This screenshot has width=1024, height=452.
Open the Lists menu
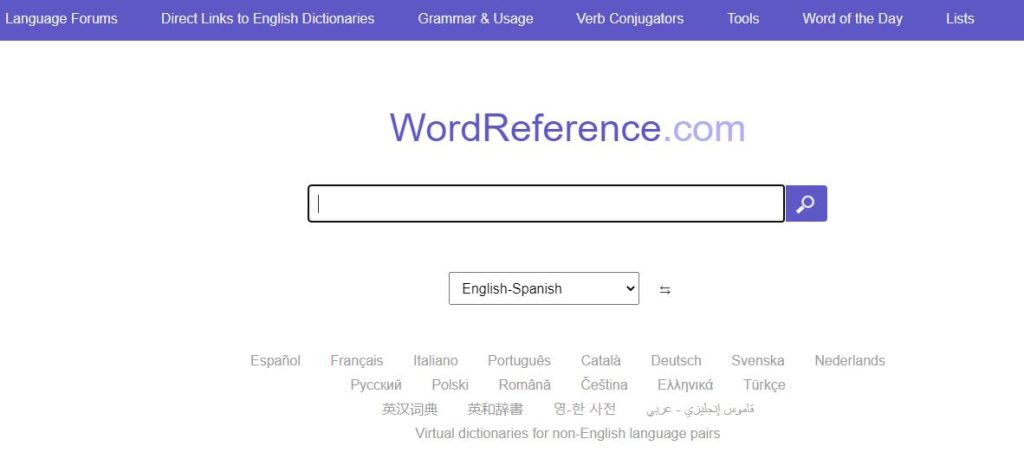[x=960, y=18]
